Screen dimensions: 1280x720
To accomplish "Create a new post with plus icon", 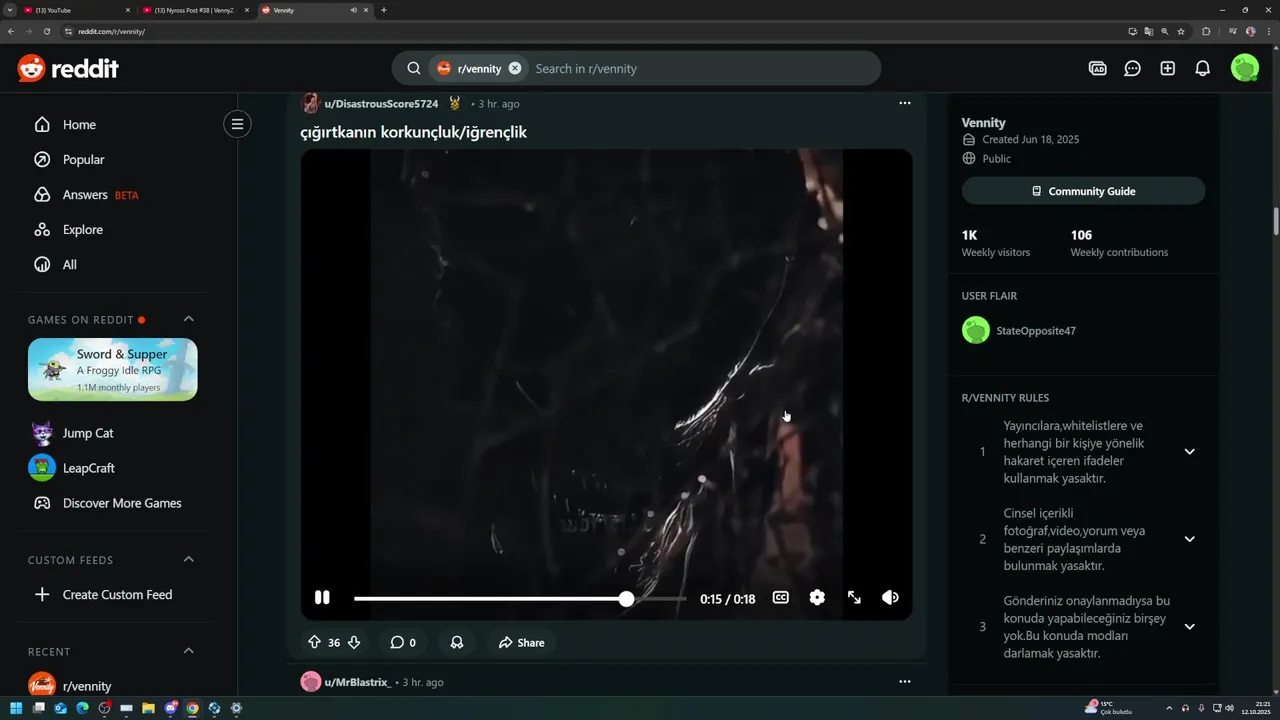I will [x=1167, y=68].
